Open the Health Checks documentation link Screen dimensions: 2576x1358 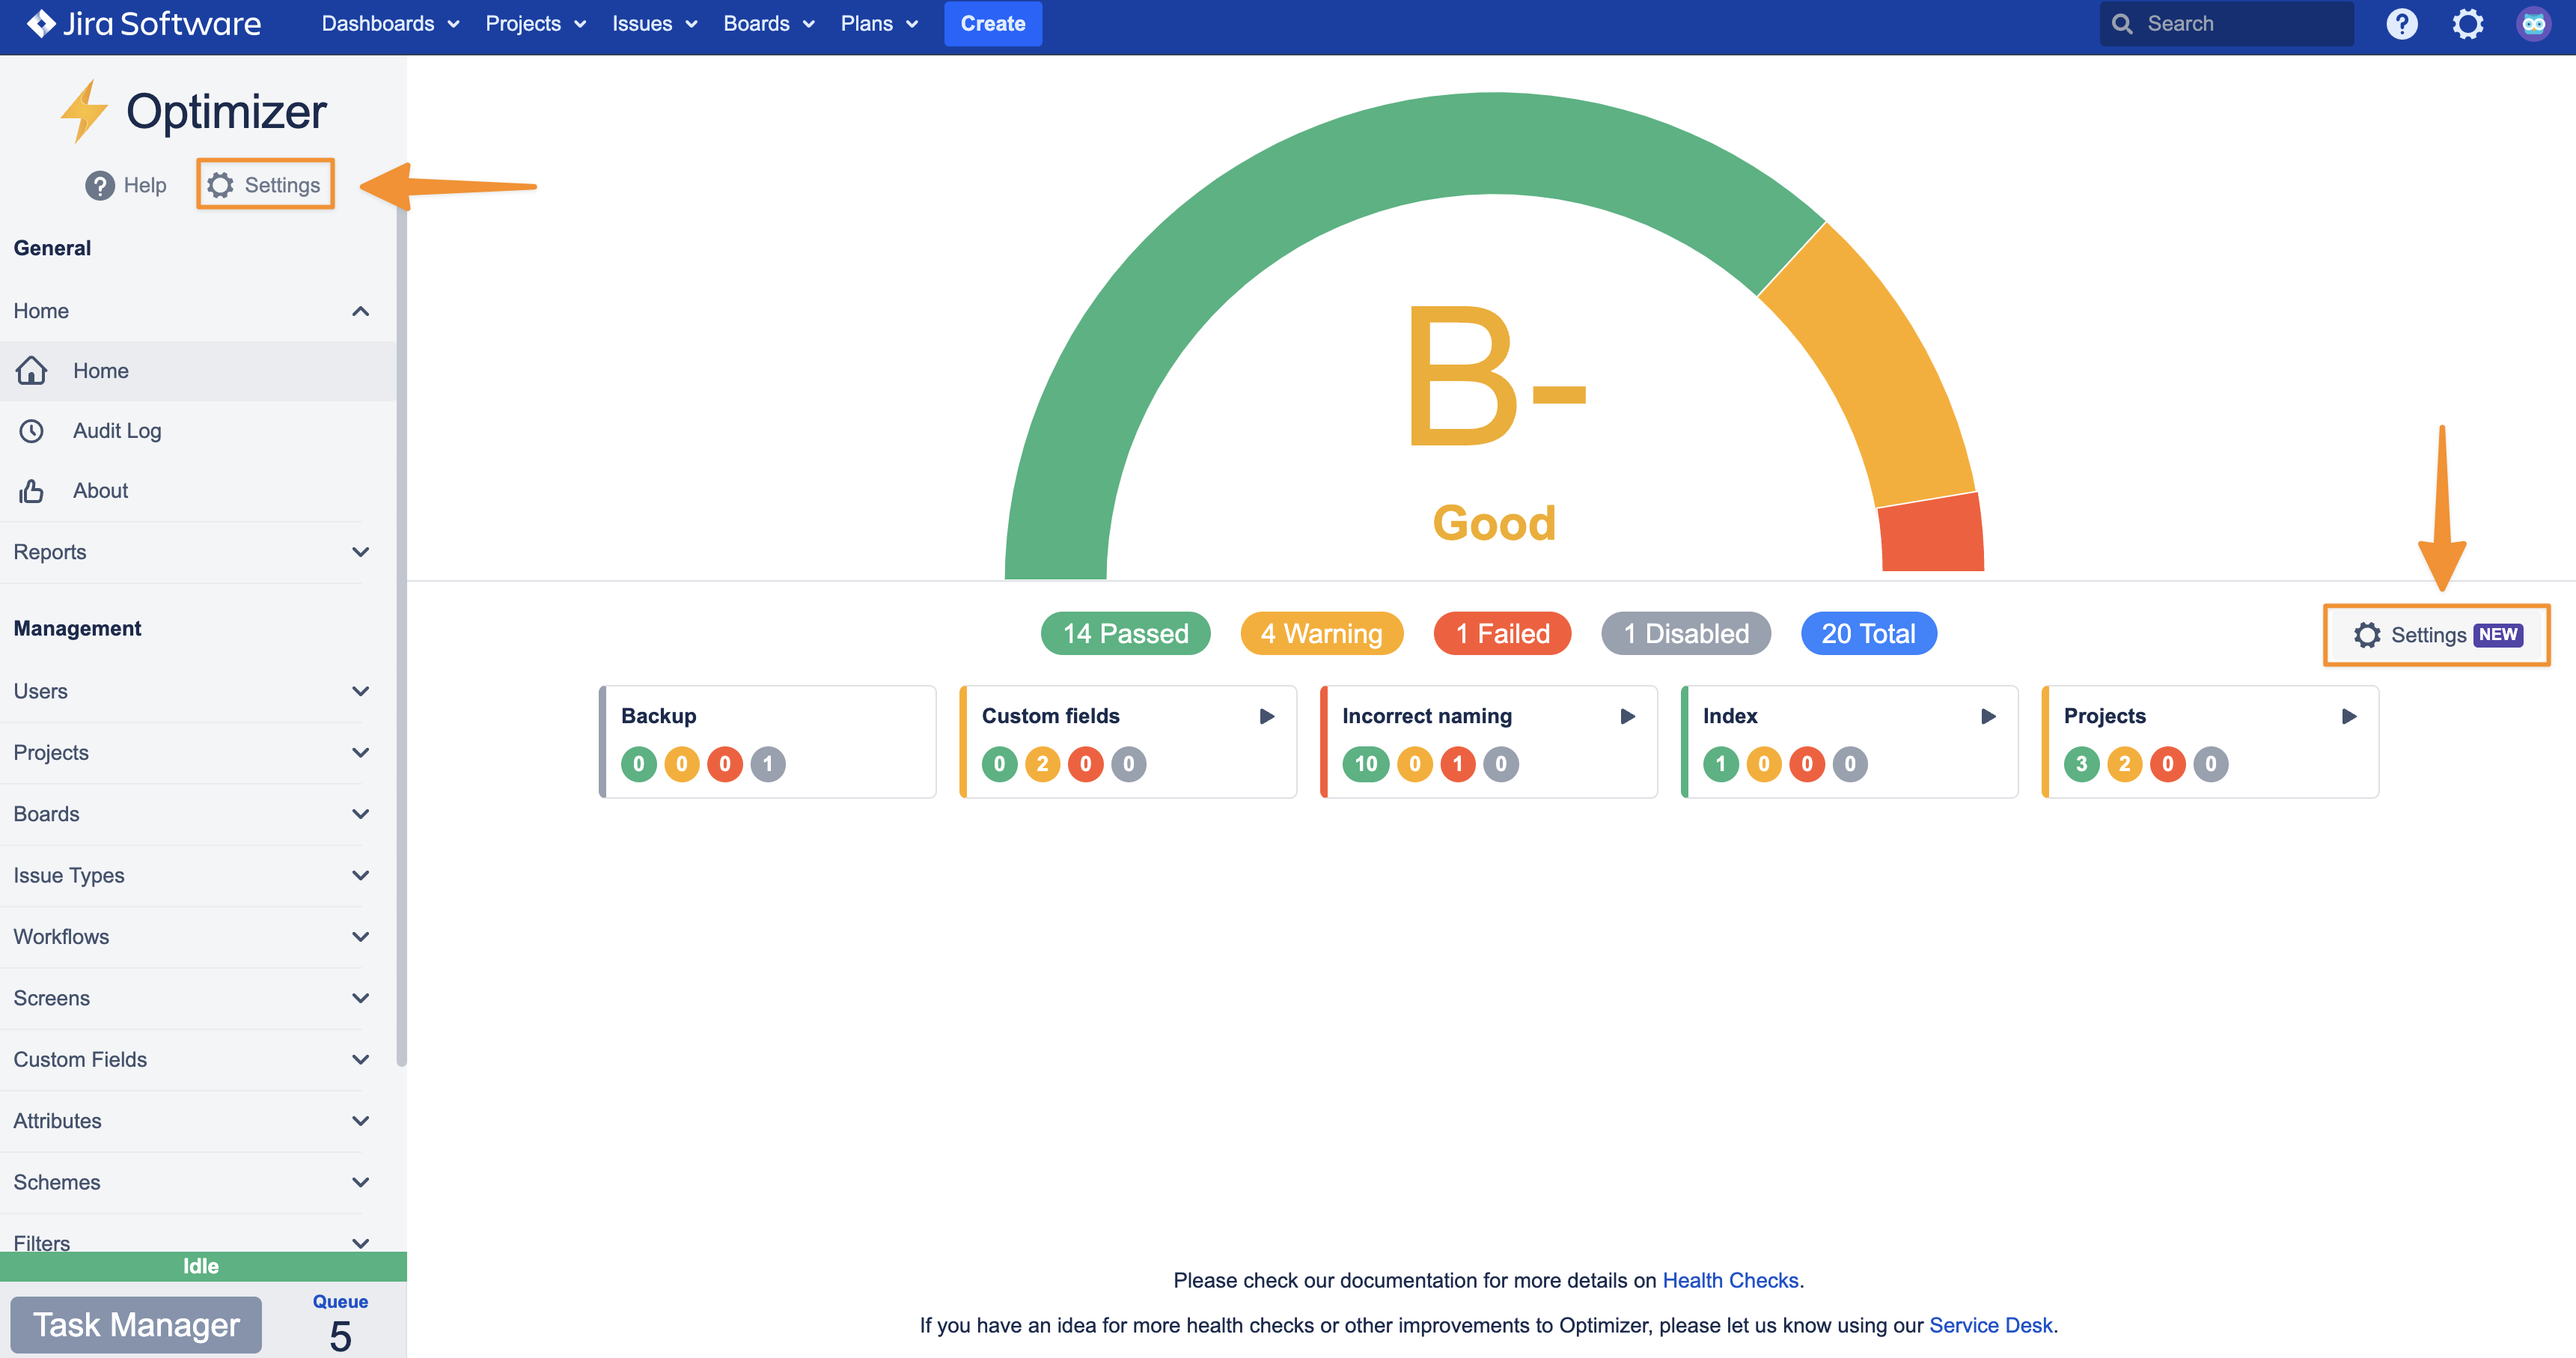point(1729,1280)
